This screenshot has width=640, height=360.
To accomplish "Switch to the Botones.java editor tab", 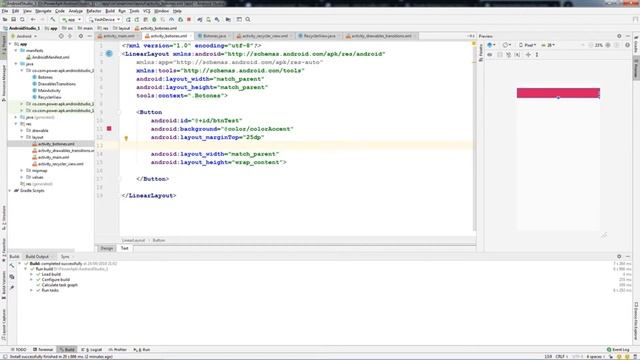I will (214, 36).
